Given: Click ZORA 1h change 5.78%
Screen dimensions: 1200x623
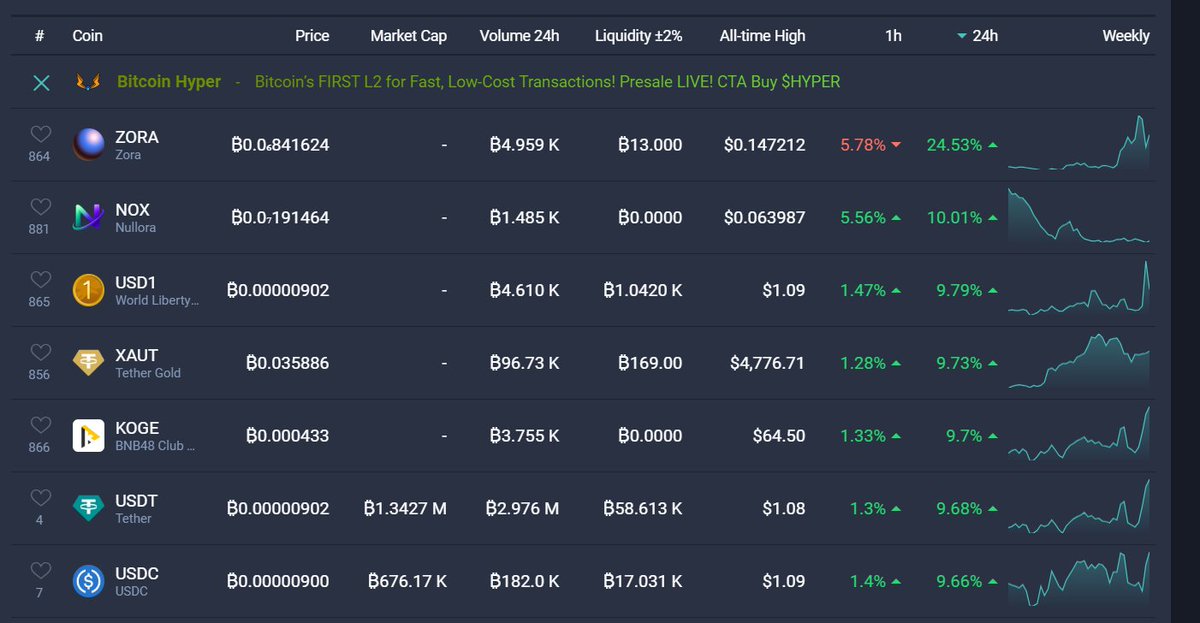Looking at the screenshot, I should point(863,145).
